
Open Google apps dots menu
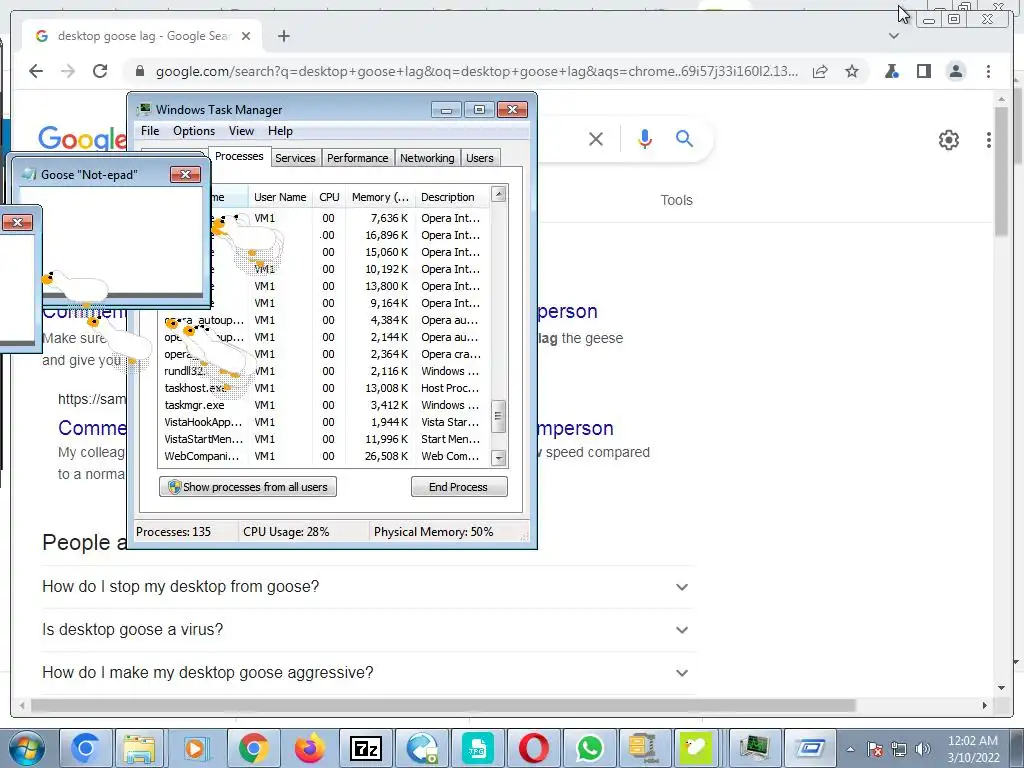pos(989,140)
